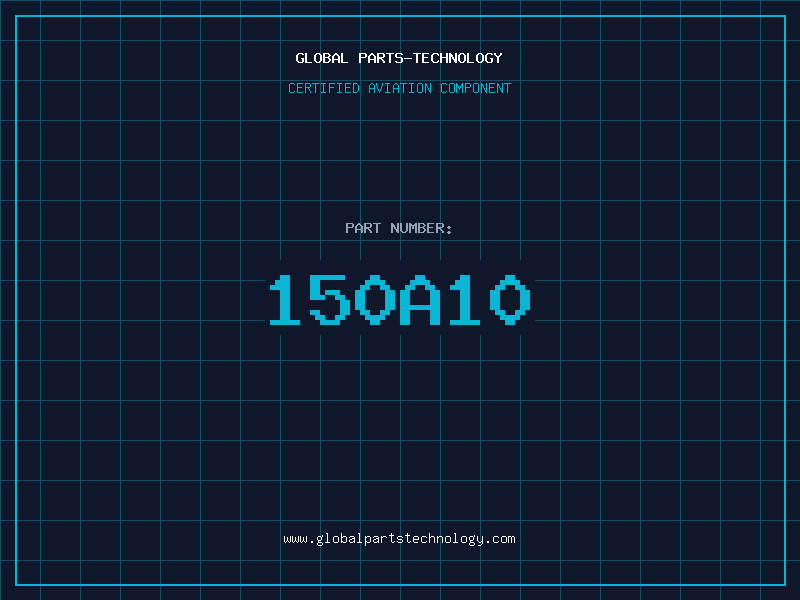Click the word GLOBAL in the title
Viewport: 800px width, 600px height.
pyautogui.click(x=321, y=58)
